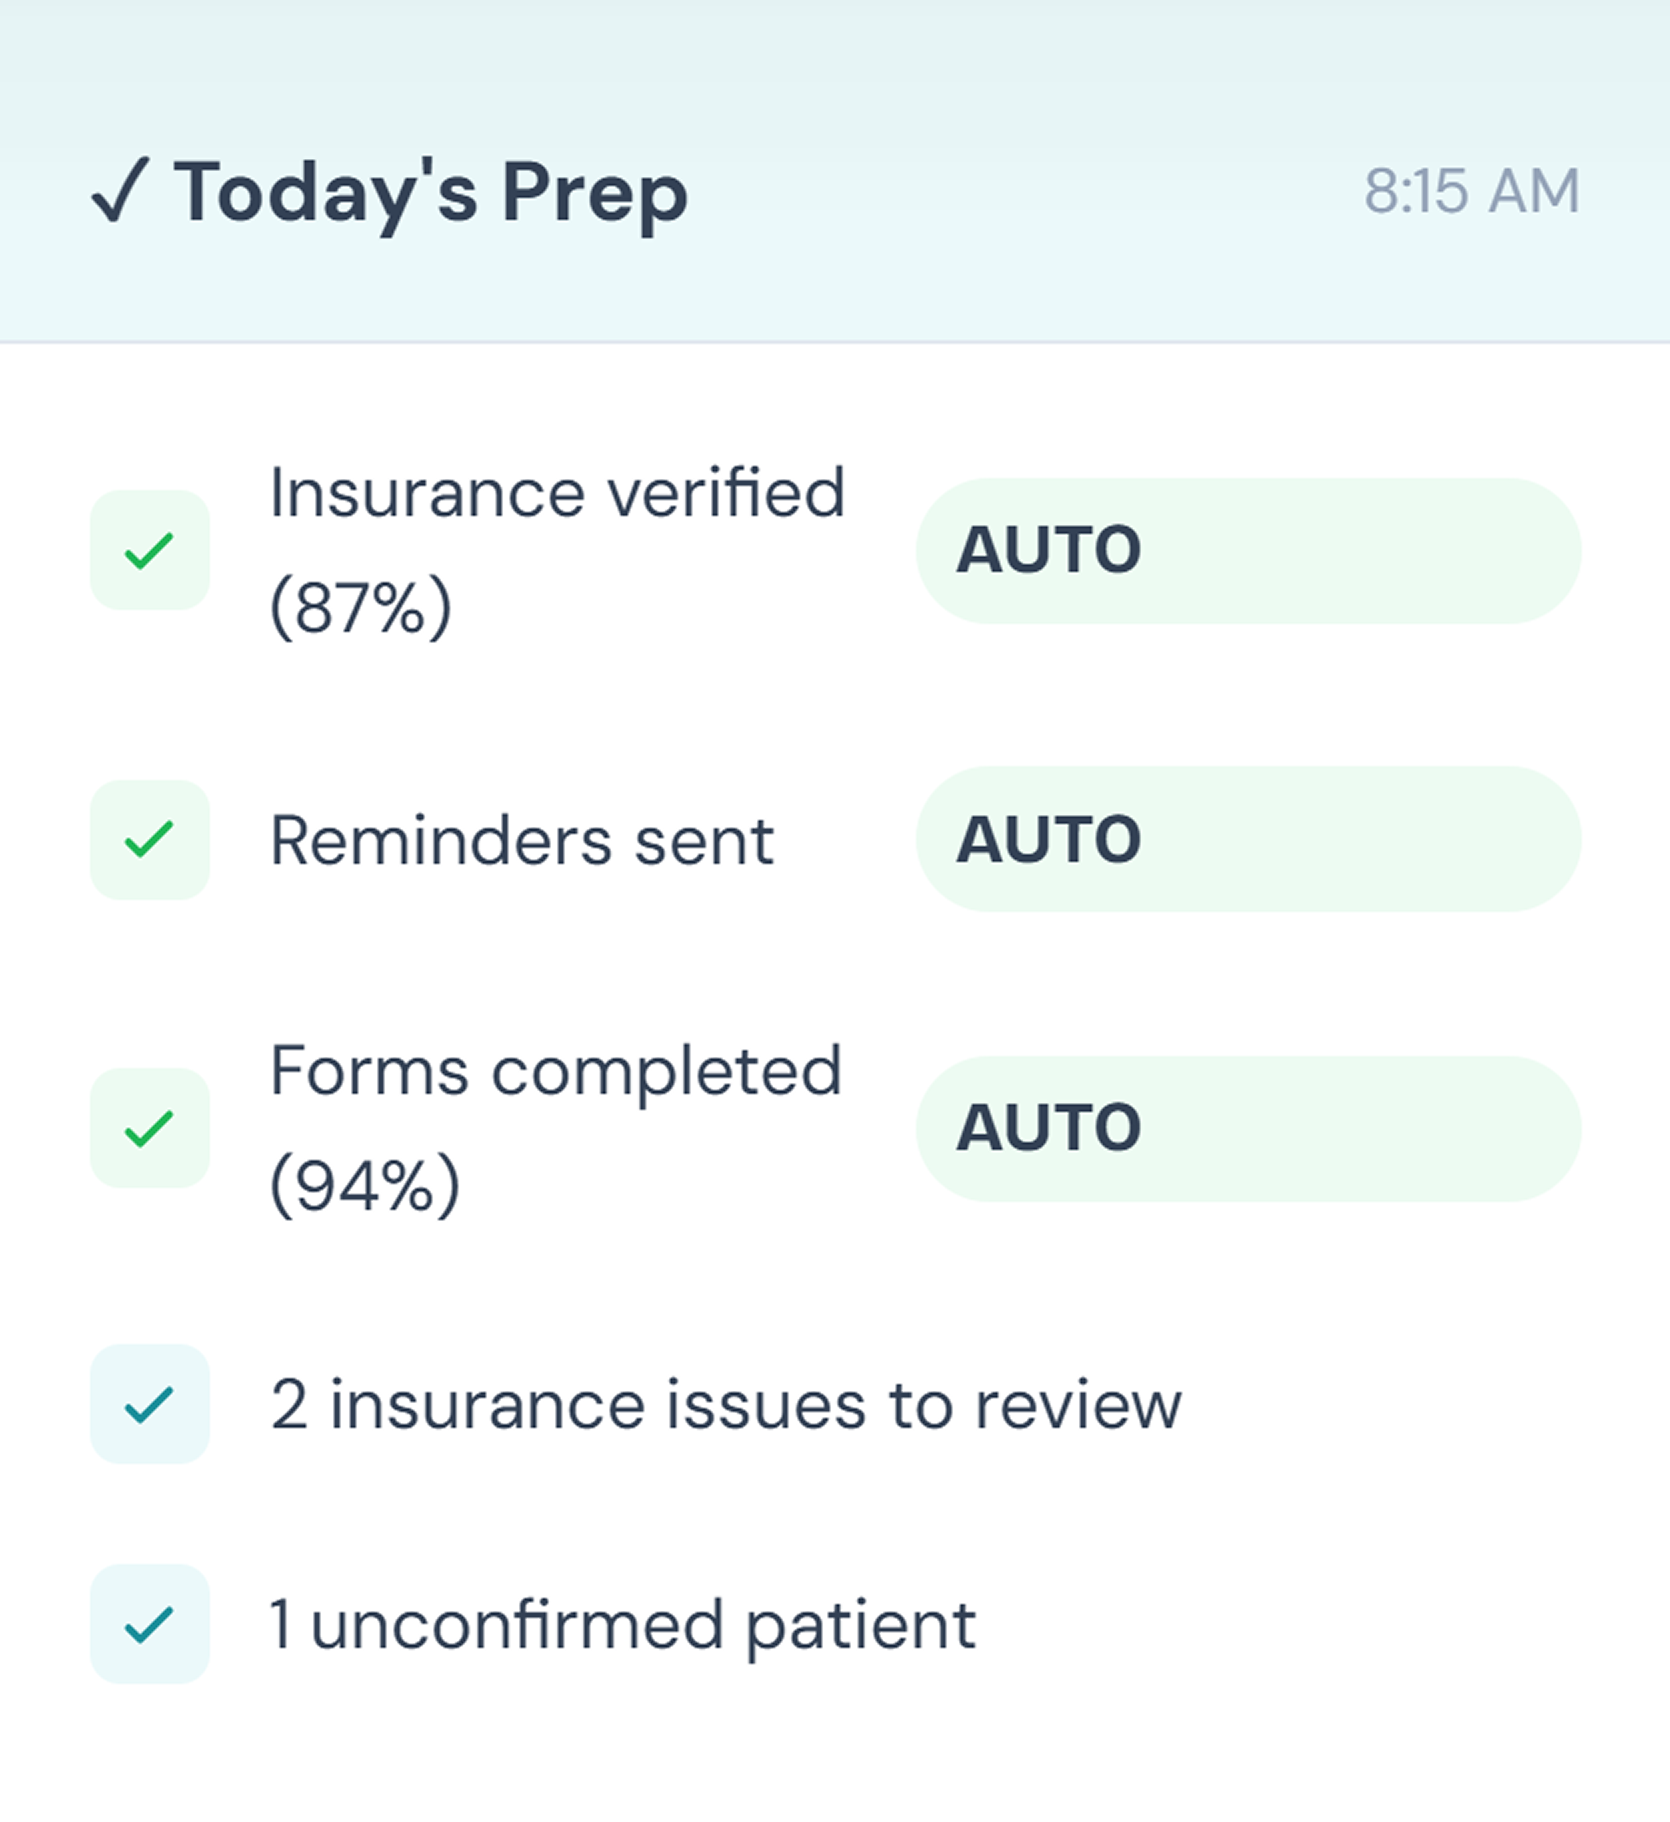Viewport: 1670px width, 1822px height.
Task: Click the 87% figure under Insurance verified
Action: pyautogui.click(x=361, y=607)
